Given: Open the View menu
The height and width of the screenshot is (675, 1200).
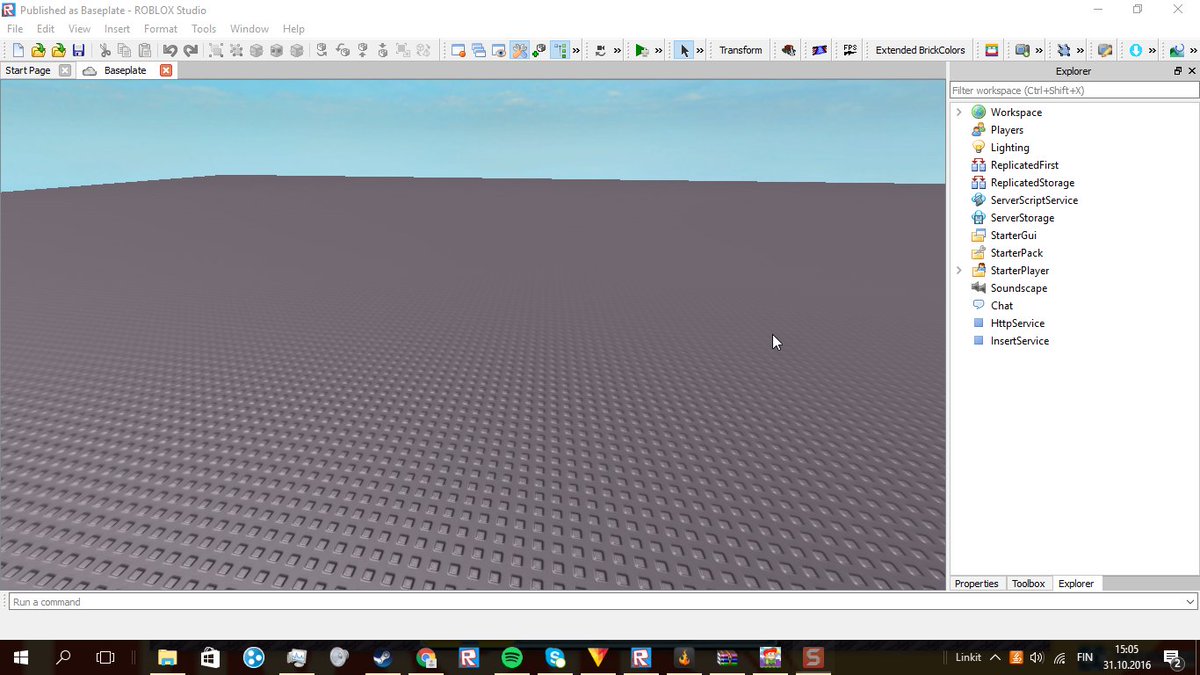Looking at the screenshot, I should pos(79,29).
